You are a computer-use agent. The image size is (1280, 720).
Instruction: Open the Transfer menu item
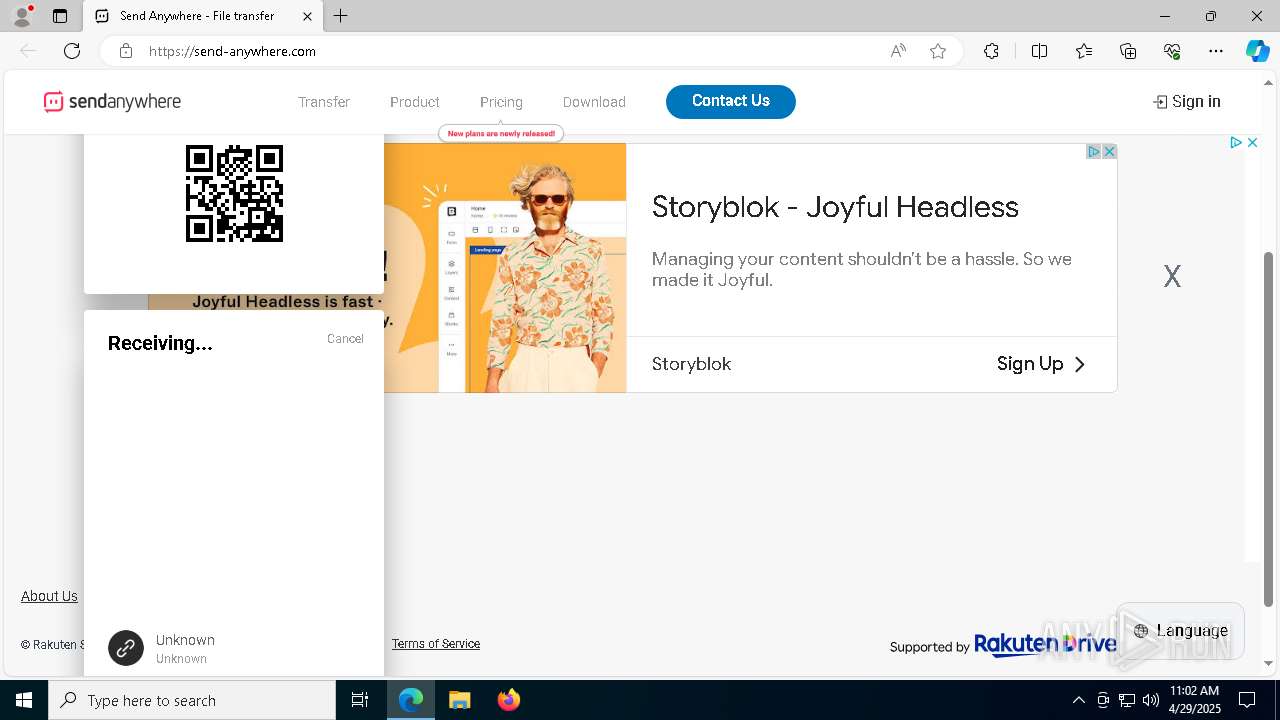(324, 102)
